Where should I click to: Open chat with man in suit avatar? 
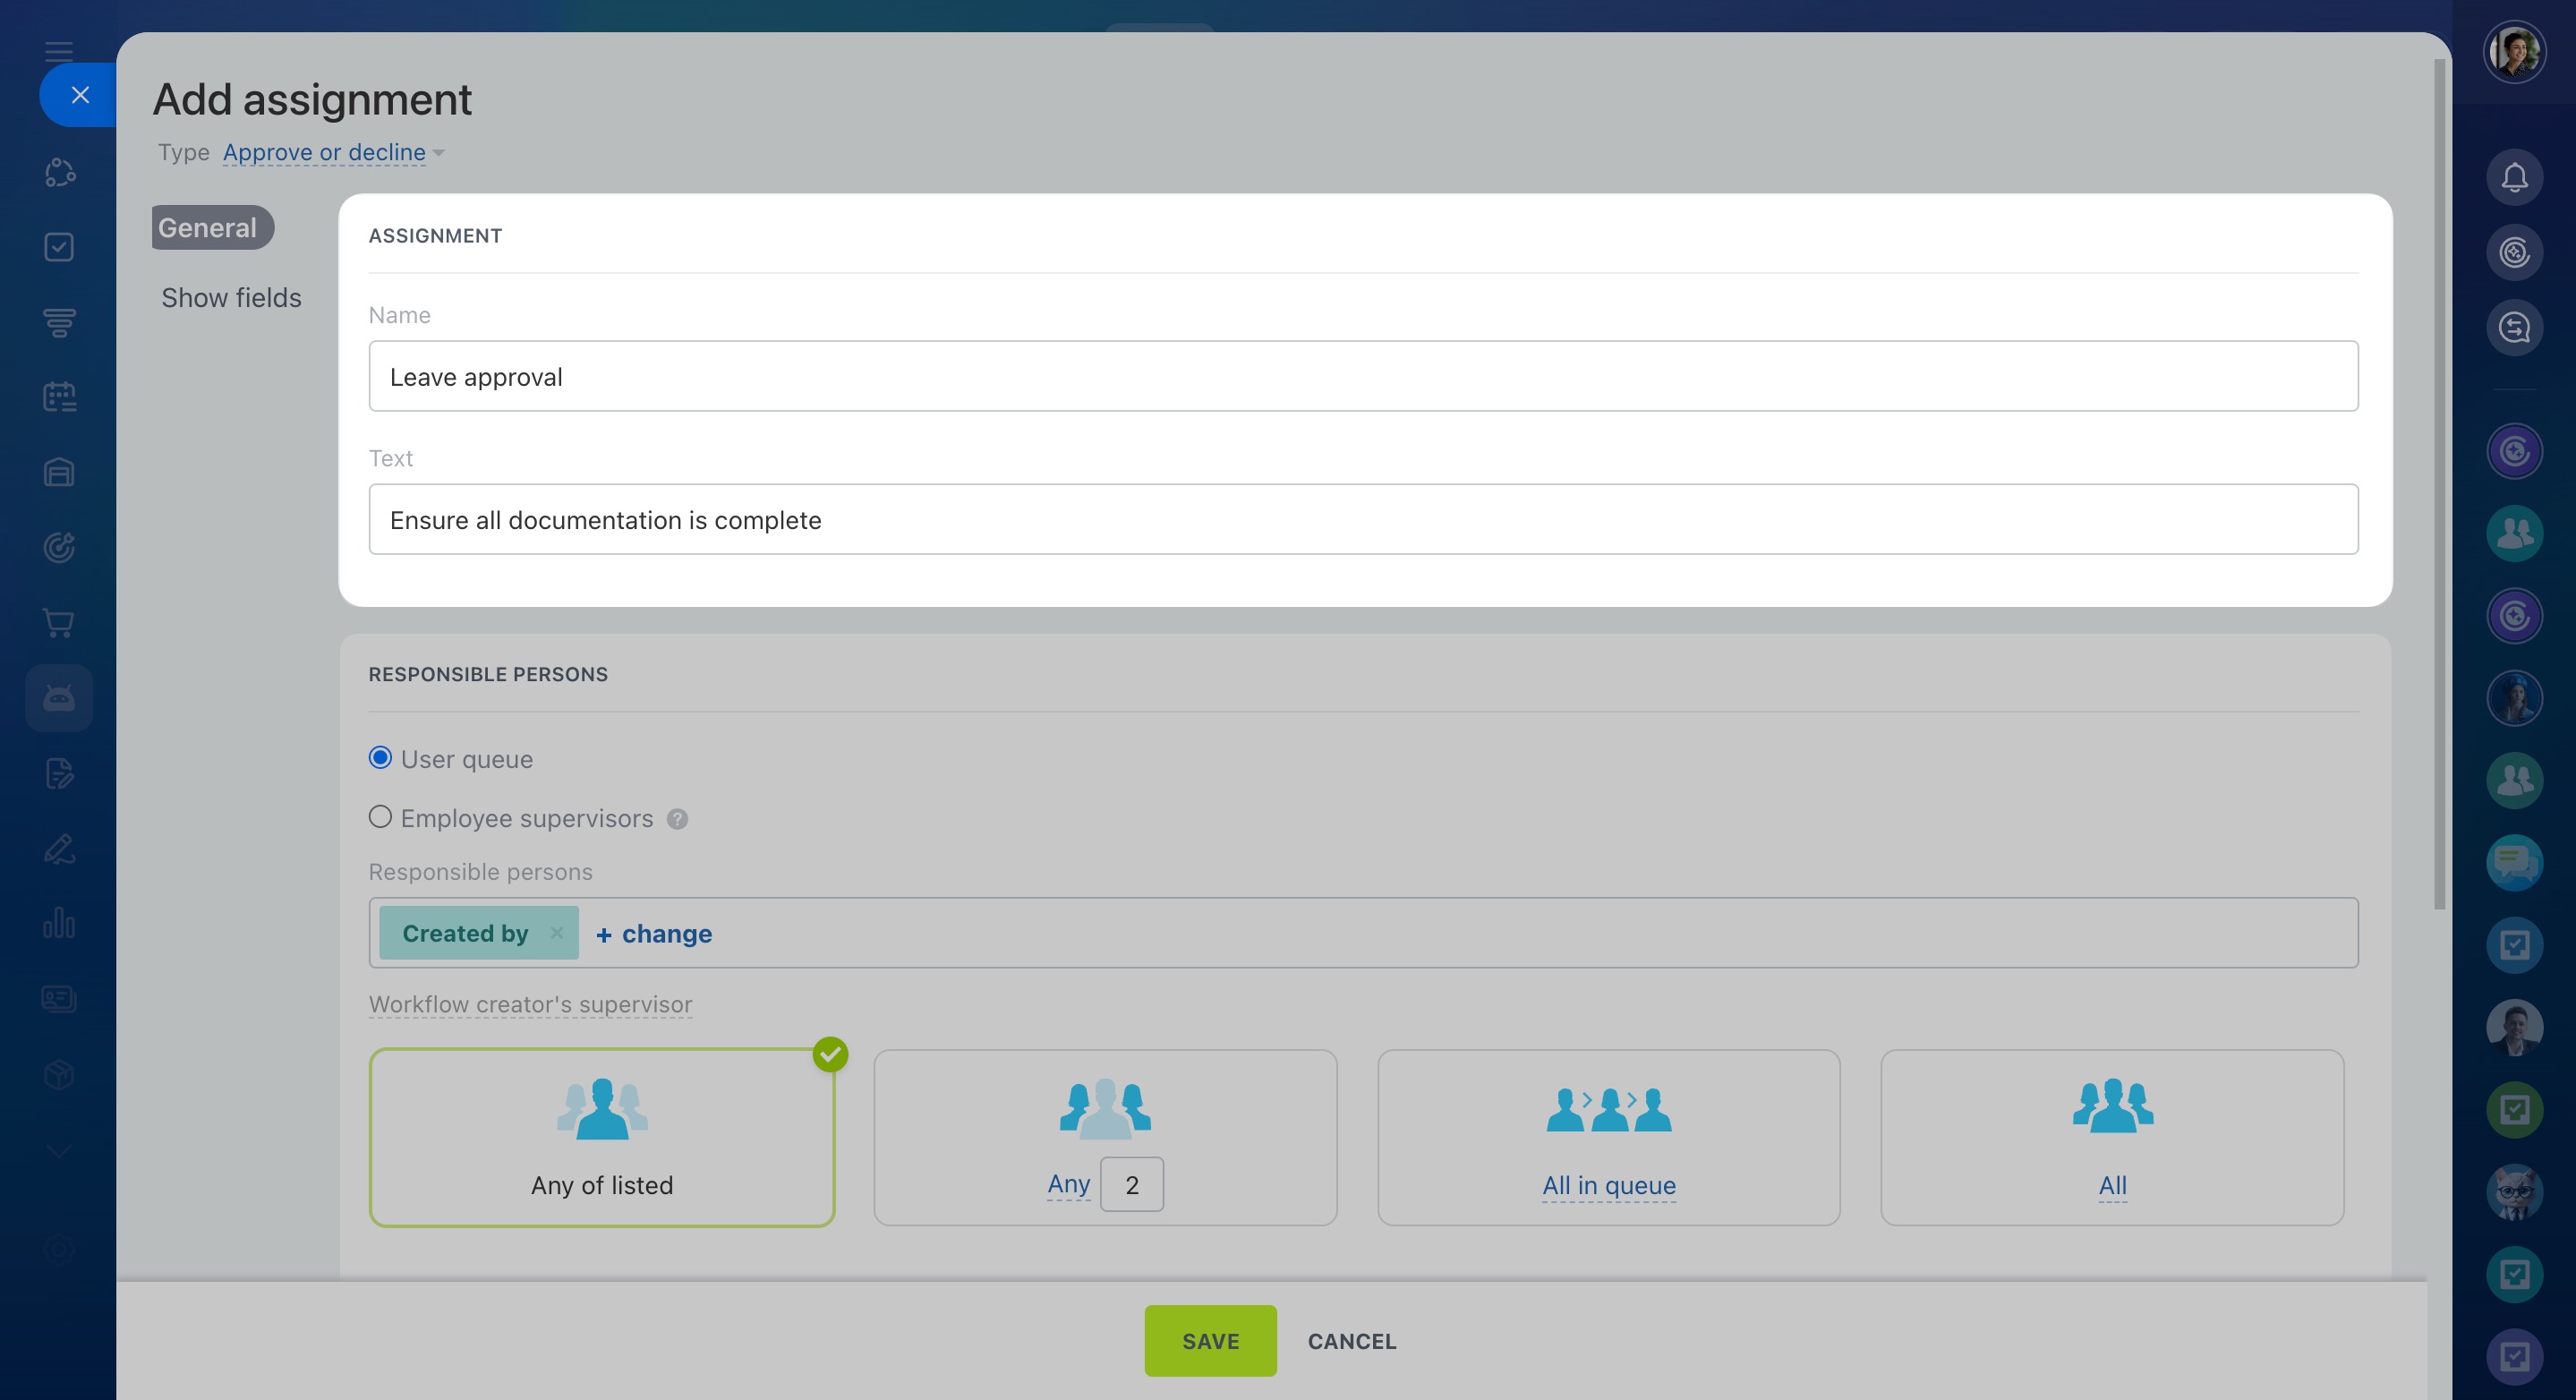coord(2514,1027)
